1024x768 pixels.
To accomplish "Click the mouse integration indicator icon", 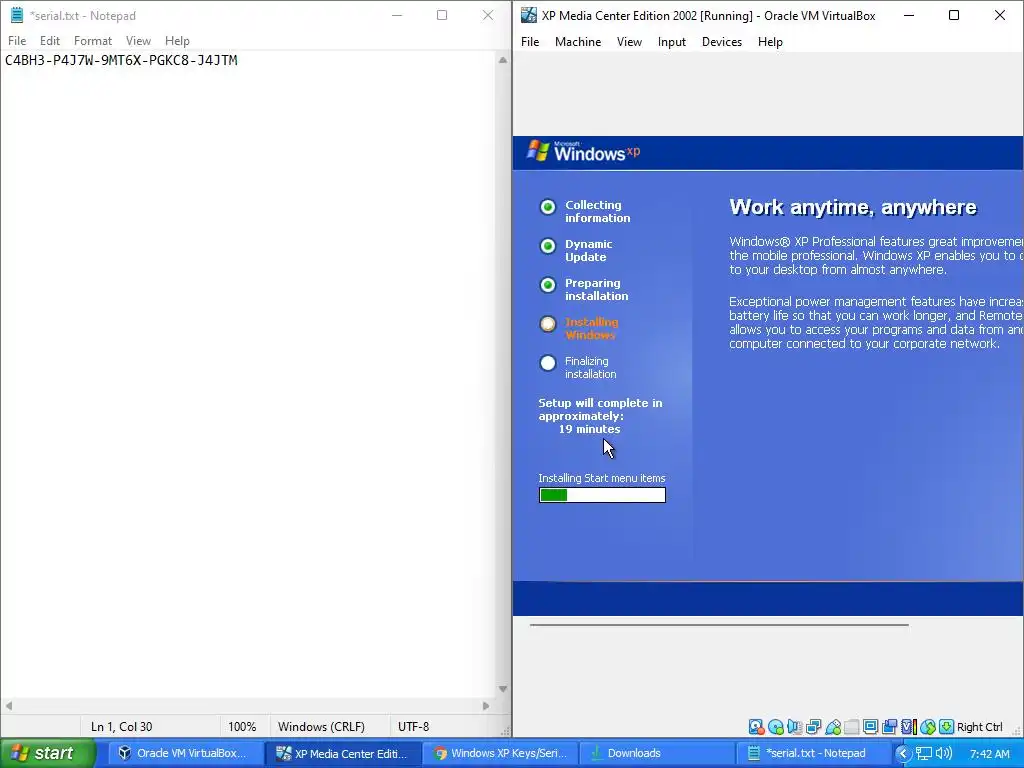I will click(x=927, y=727).
